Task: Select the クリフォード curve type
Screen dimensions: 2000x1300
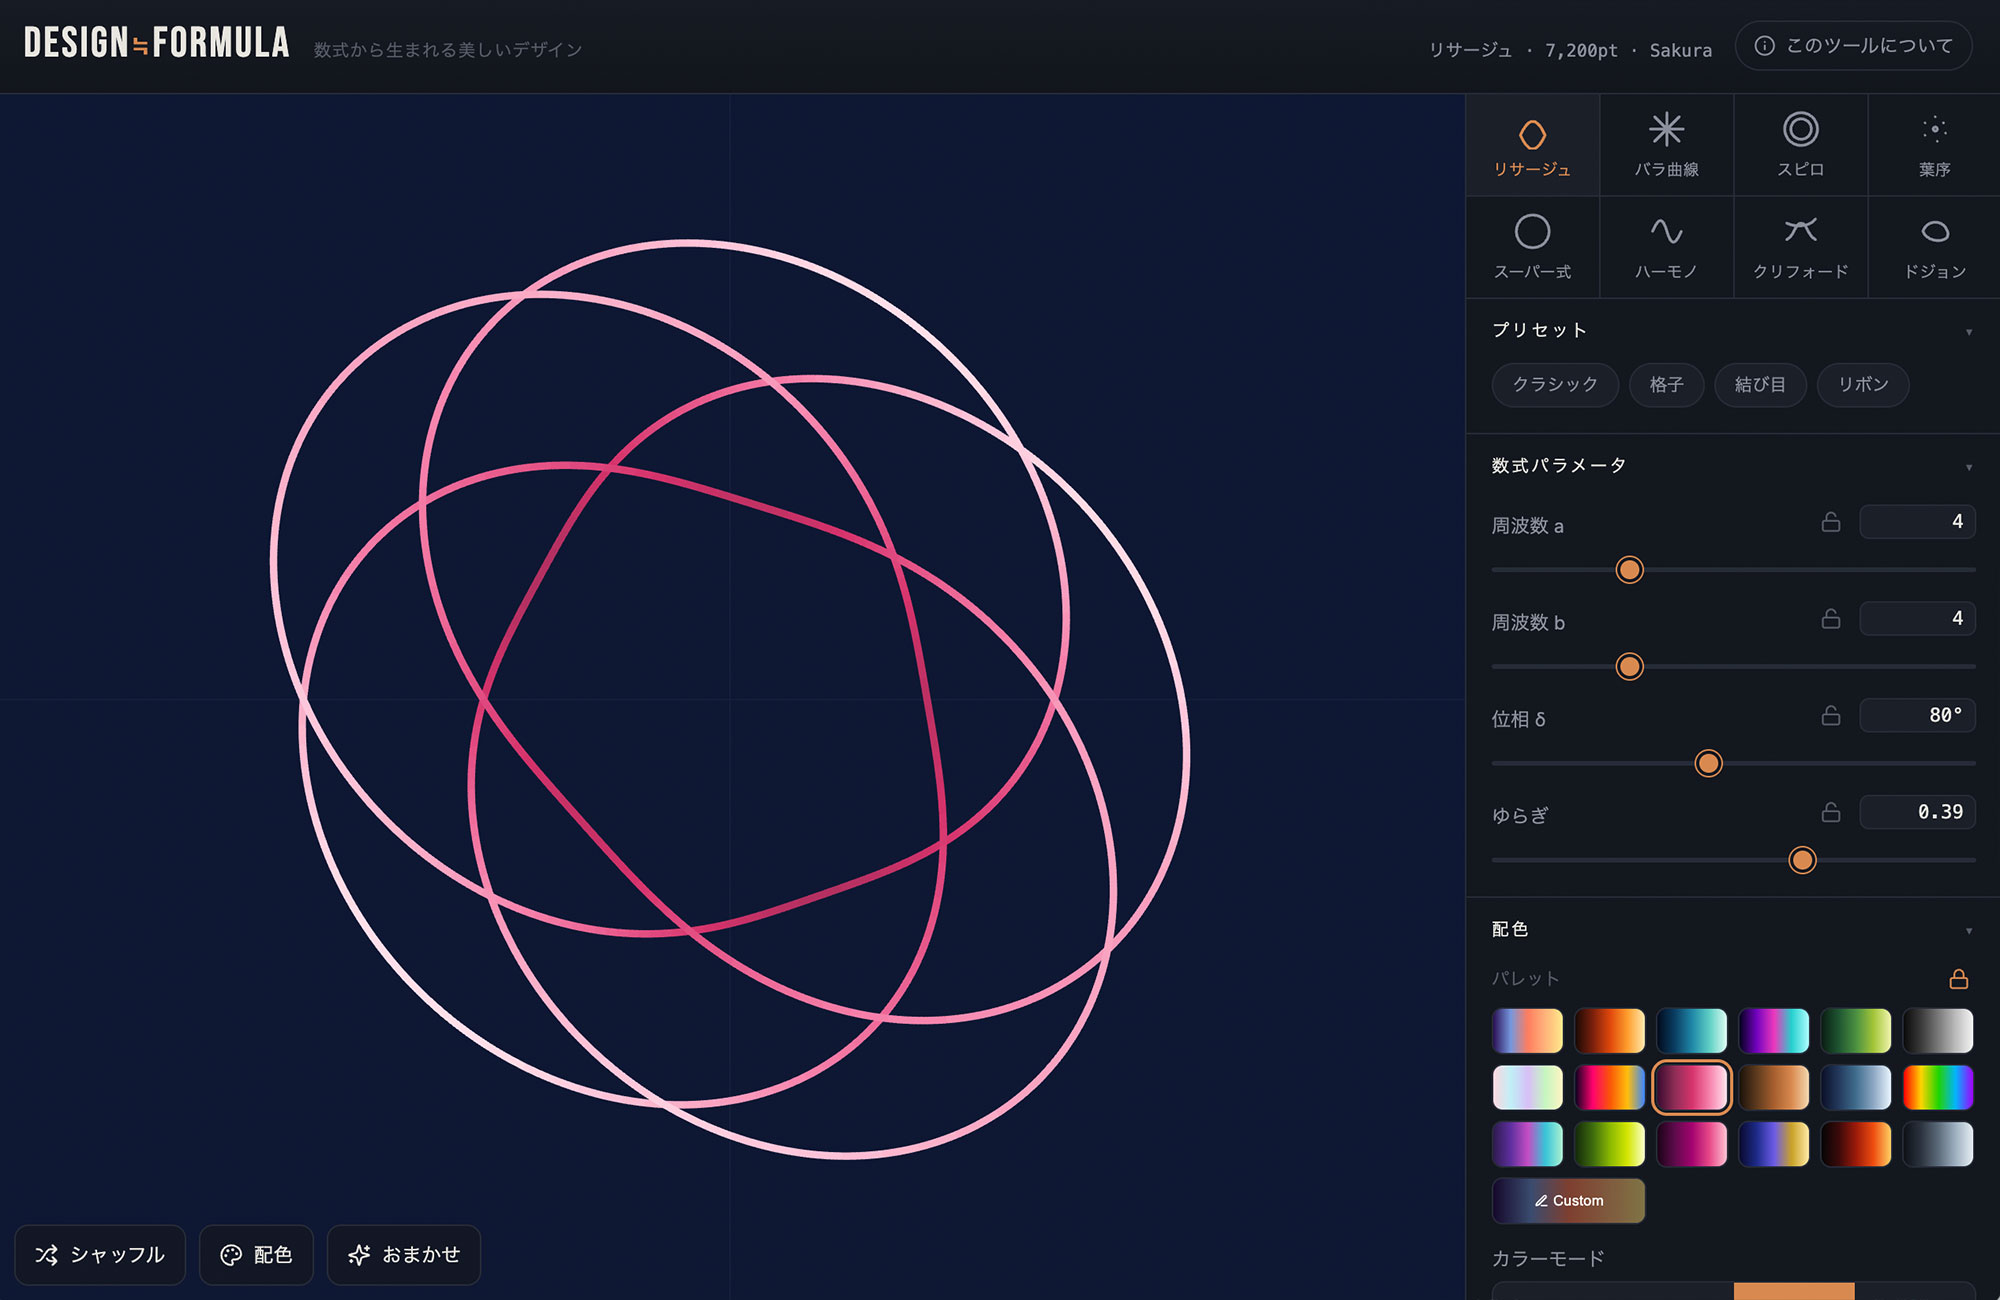Action: [1800, 247]
